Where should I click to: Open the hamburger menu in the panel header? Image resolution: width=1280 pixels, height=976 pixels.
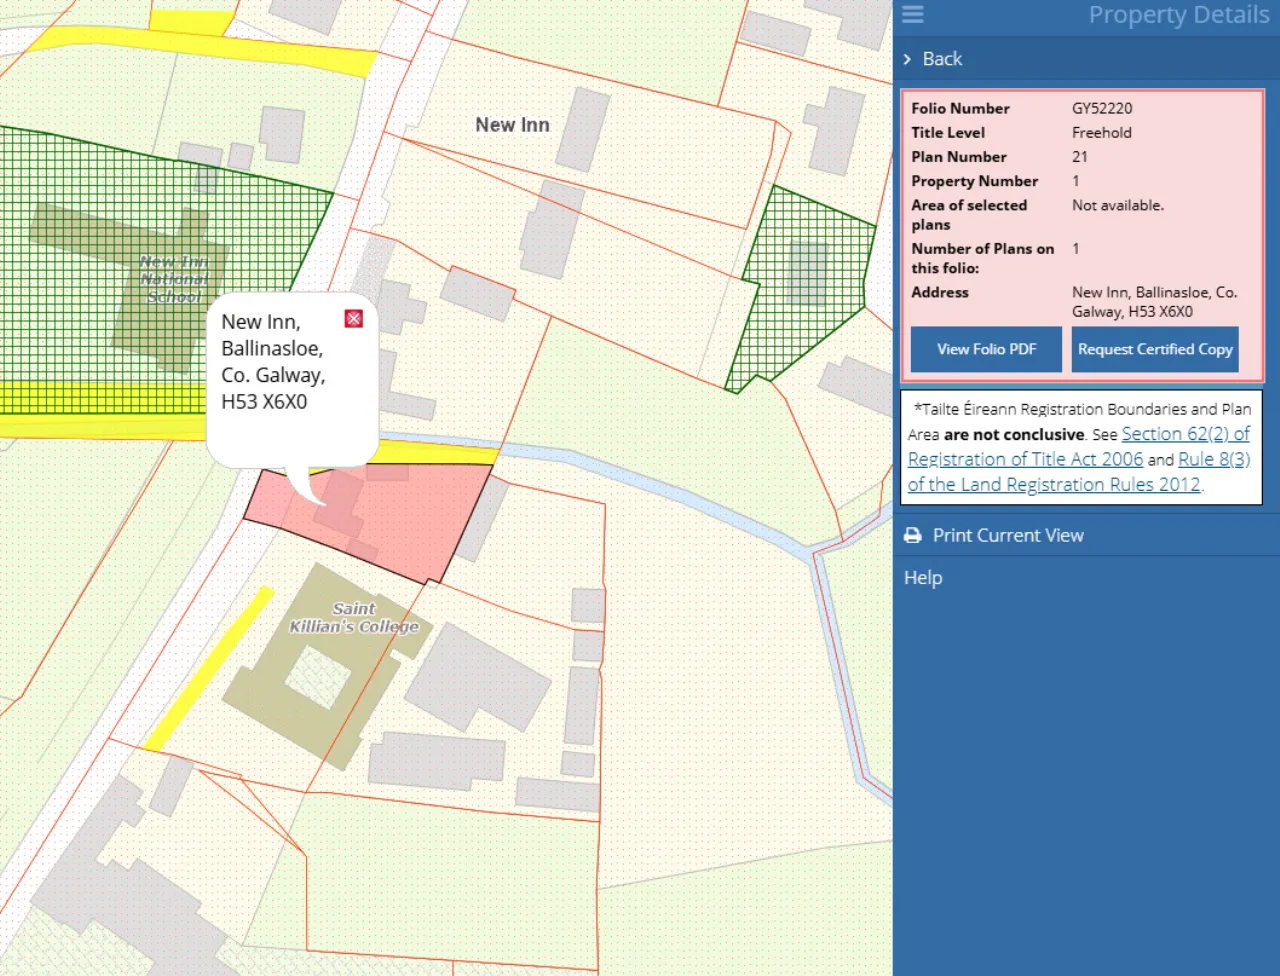click(912, 14)
